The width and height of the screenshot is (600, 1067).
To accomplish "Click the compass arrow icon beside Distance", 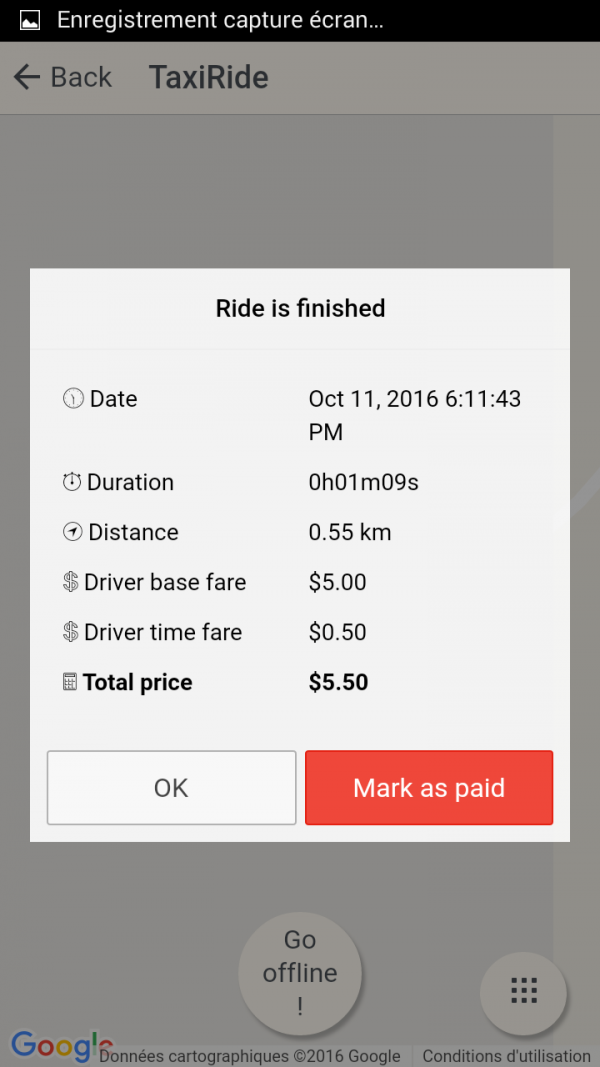I will tap(72, 532).
